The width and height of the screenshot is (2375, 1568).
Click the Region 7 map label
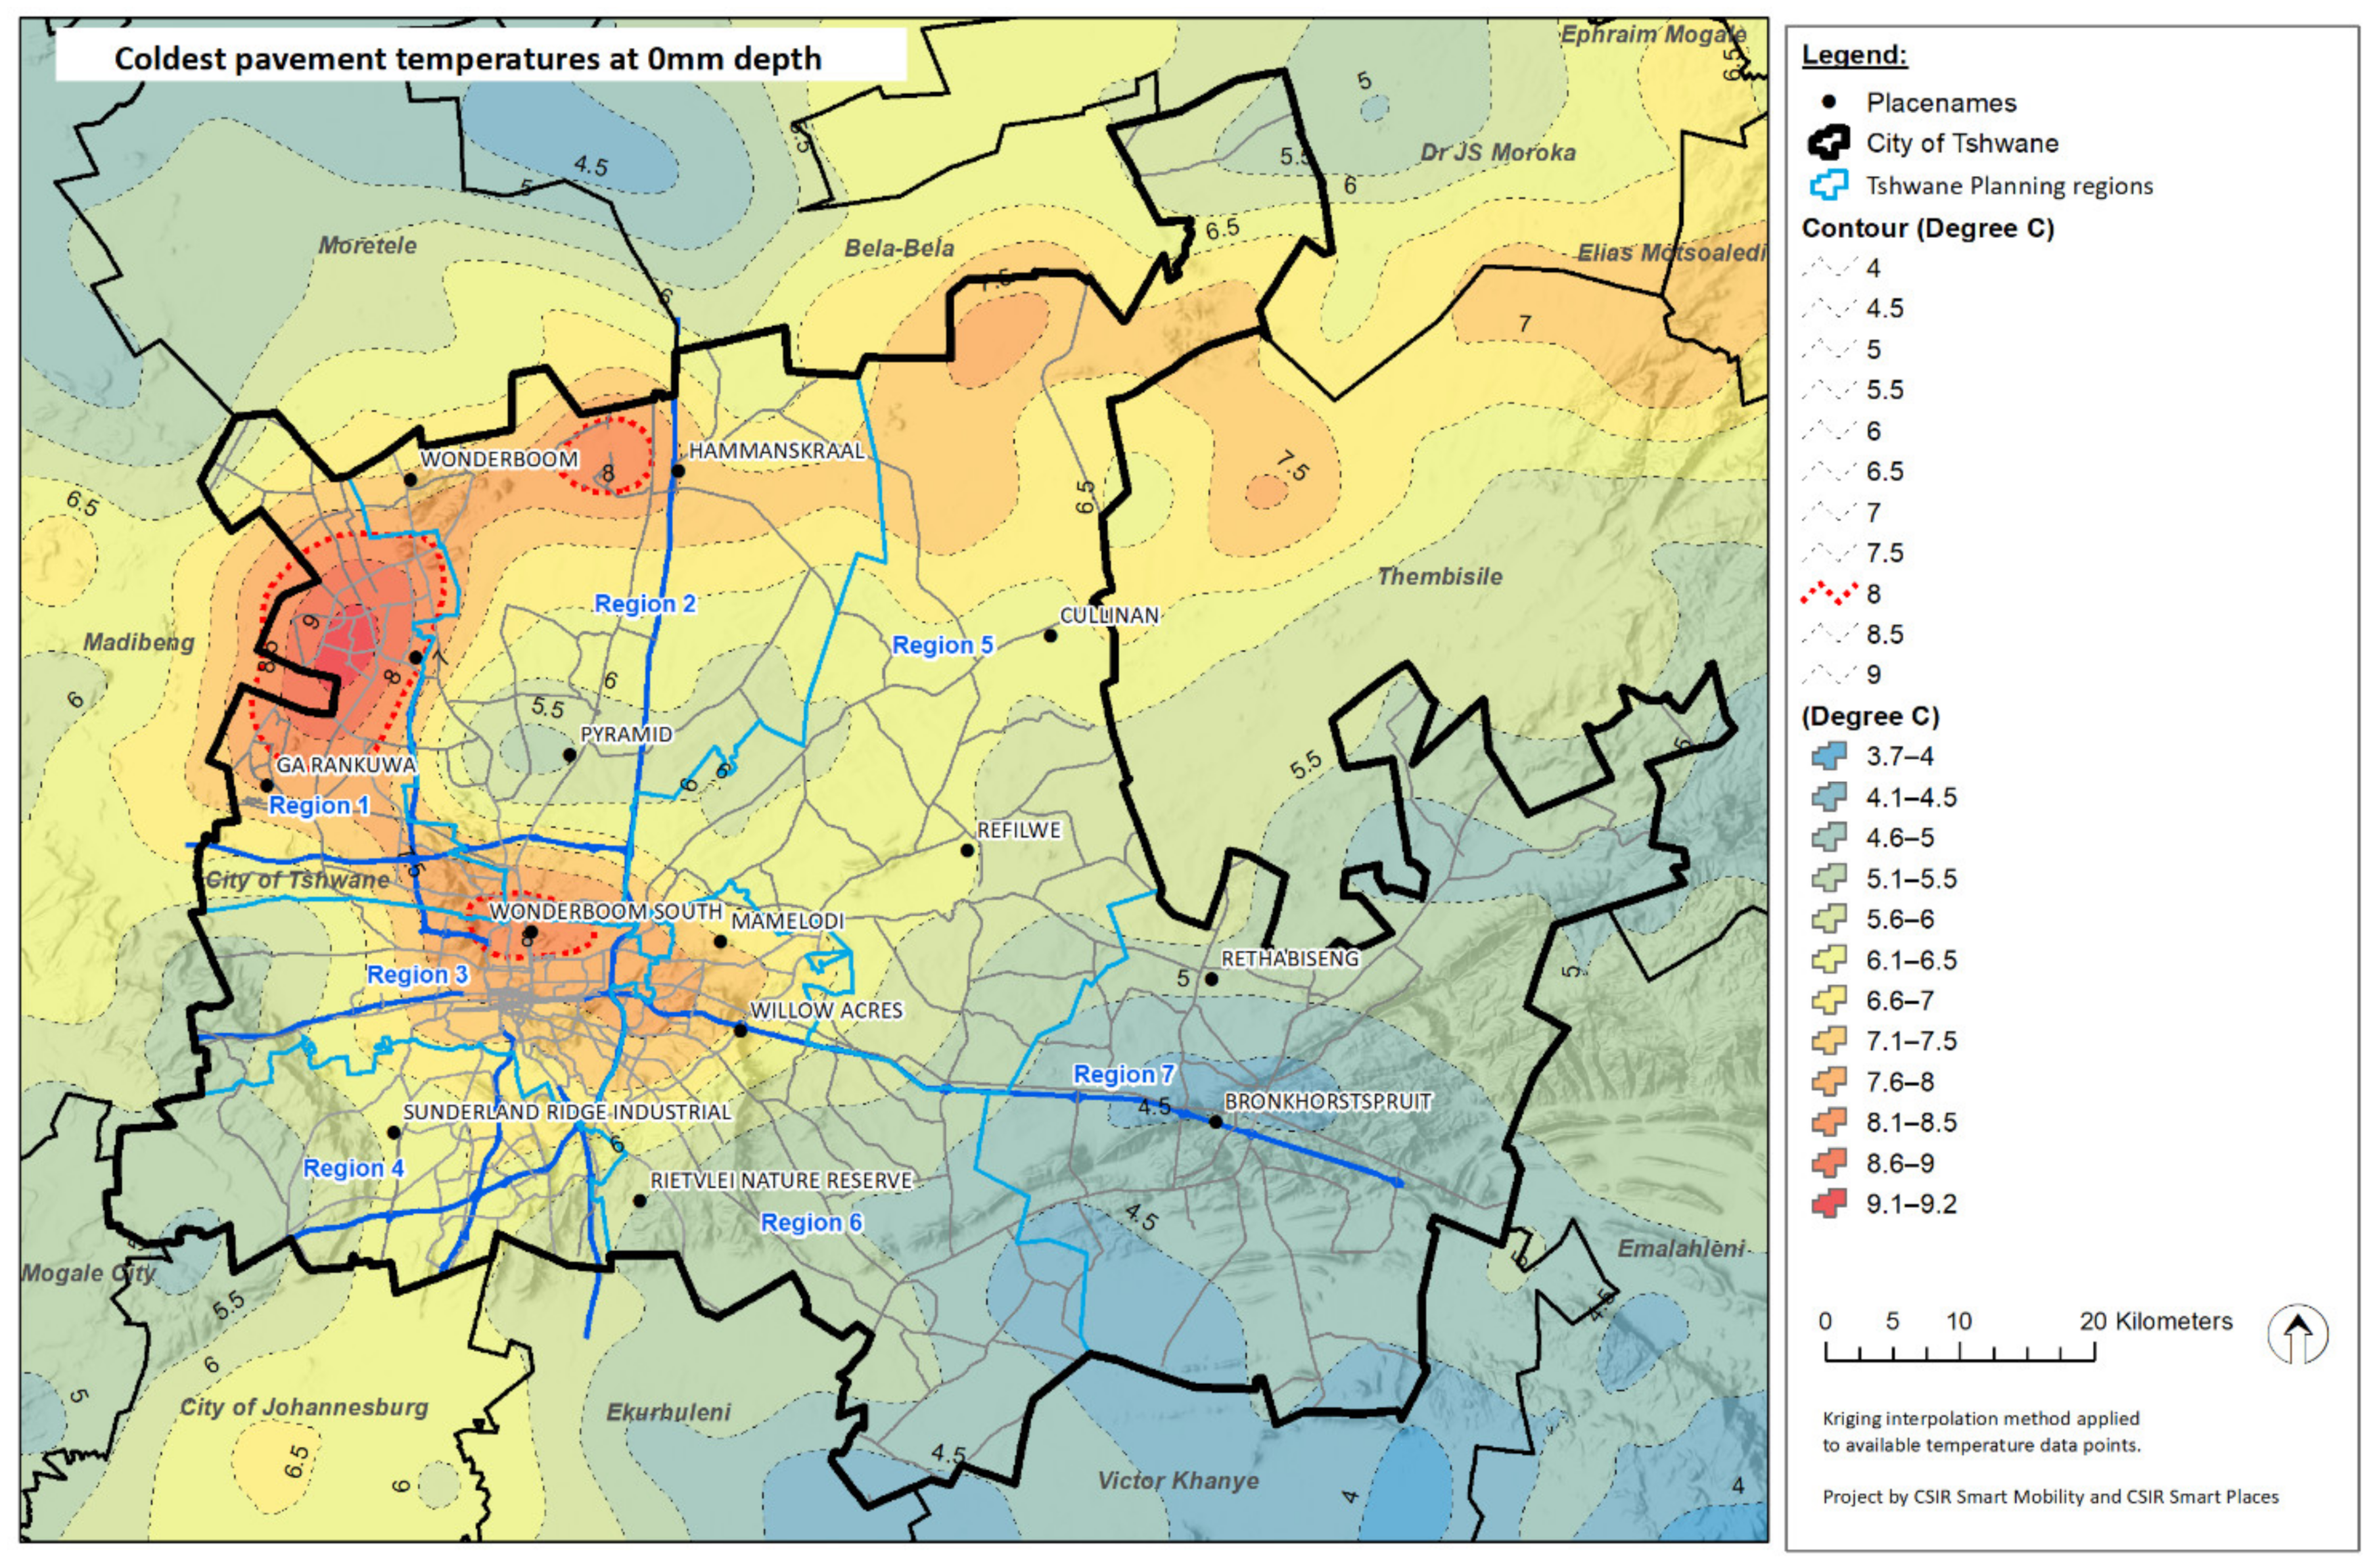click(x=1123, y=1075)
